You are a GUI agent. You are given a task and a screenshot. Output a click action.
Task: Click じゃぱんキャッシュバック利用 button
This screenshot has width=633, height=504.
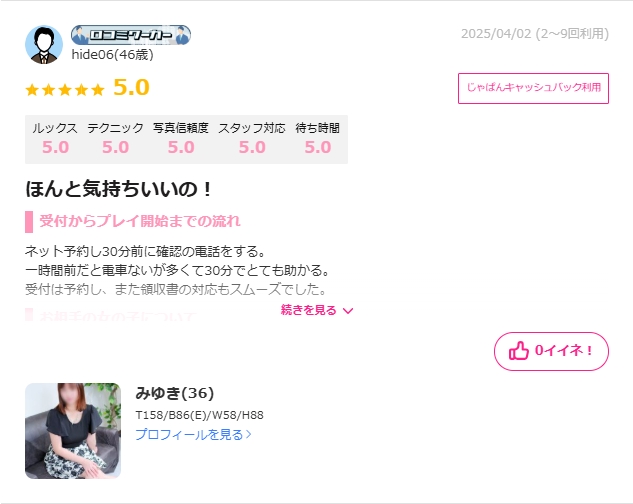coord(533,88)
